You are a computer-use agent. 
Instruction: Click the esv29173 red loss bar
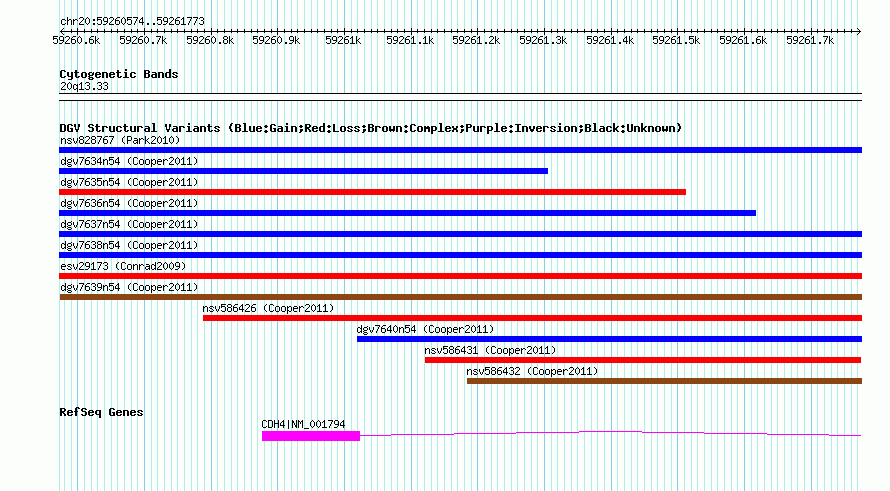pyautogui.click(x=460, y=276)
